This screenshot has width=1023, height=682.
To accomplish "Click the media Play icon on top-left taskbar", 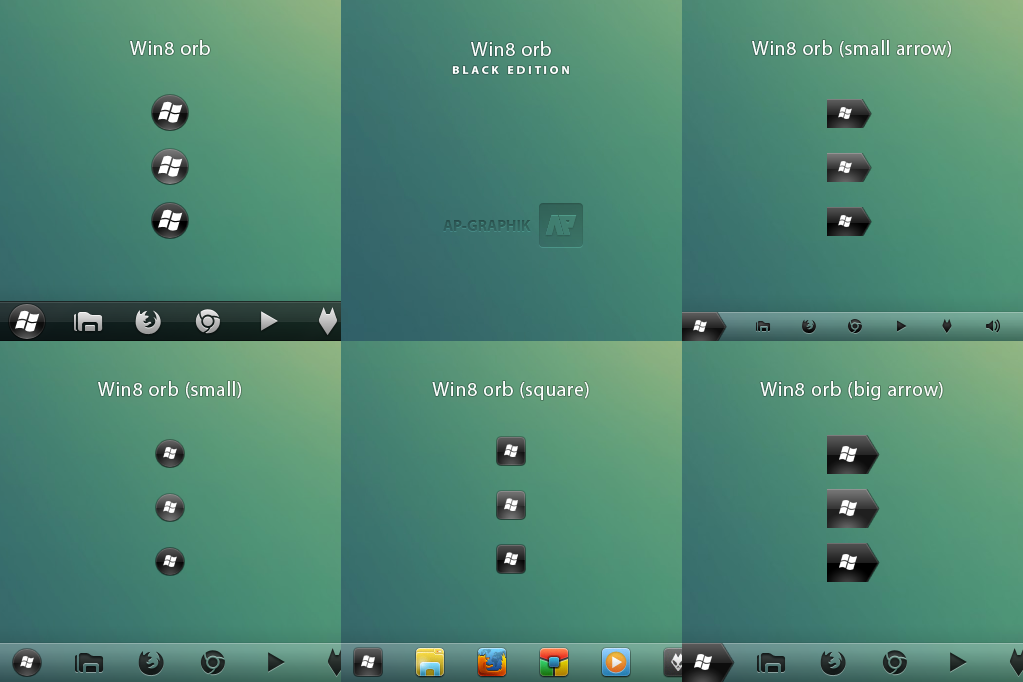I will pyautogui.click(x=268, y=321).
